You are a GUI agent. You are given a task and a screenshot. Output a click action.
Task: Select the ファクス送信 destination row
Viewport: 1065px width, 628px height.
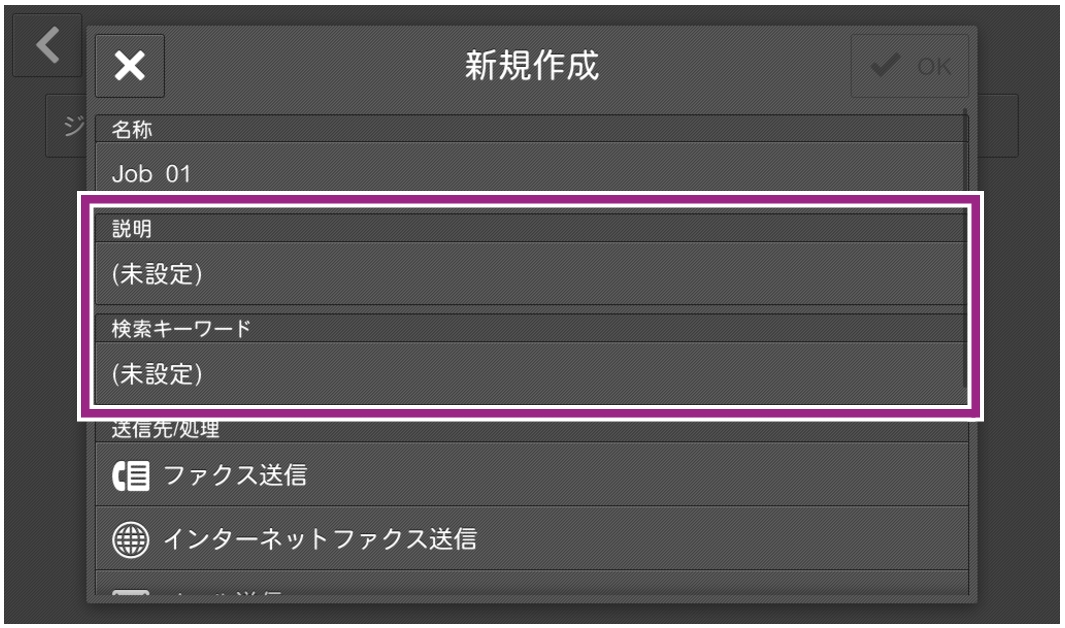[x=530, y=475]
